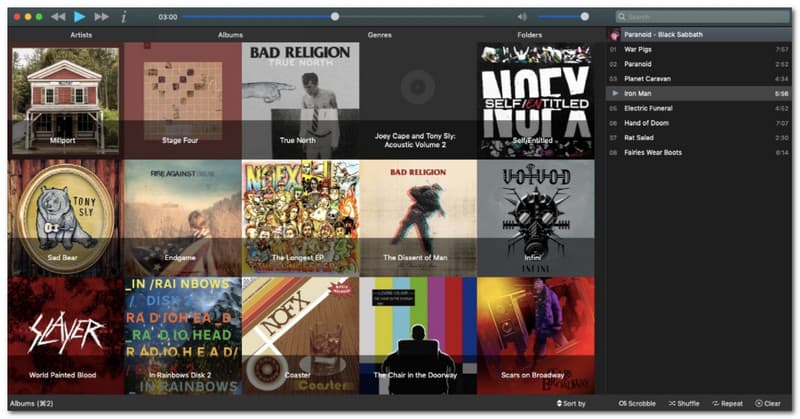The image size is (800, 419).
Task: Click the play button
Action: pos(80,17)
